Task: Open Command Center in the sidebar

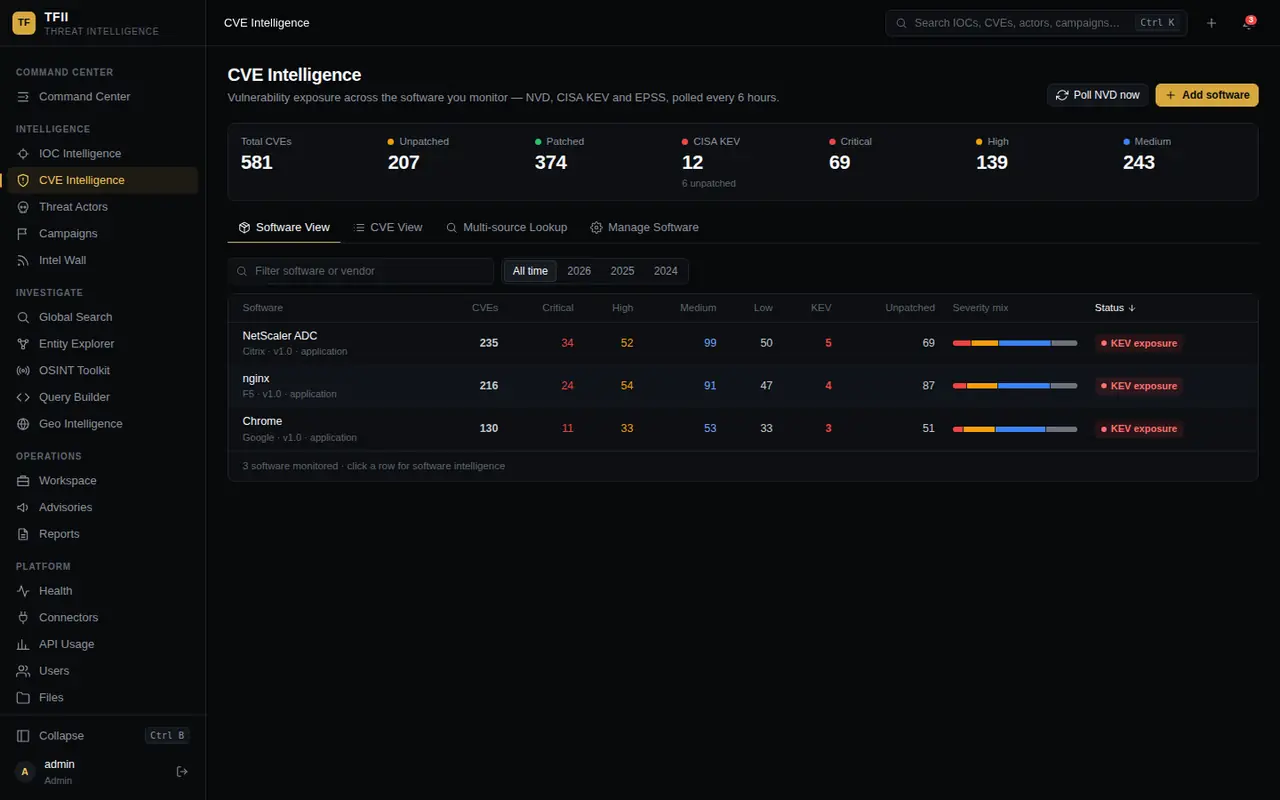Action: pyautogui.click(x=102, y=97)
